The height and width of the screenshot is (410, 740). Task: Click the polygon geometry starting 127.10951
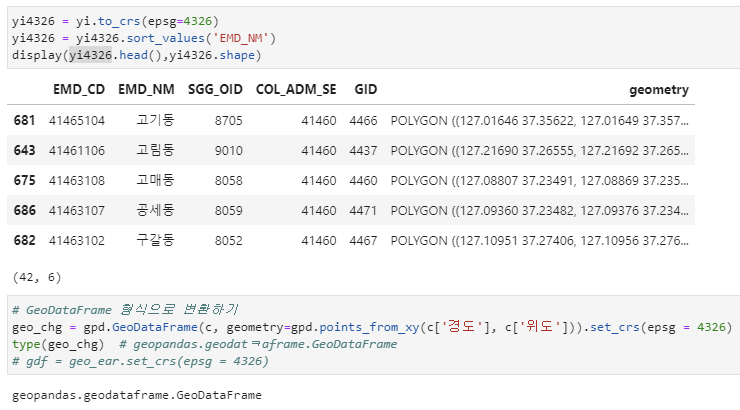[539, 241]
